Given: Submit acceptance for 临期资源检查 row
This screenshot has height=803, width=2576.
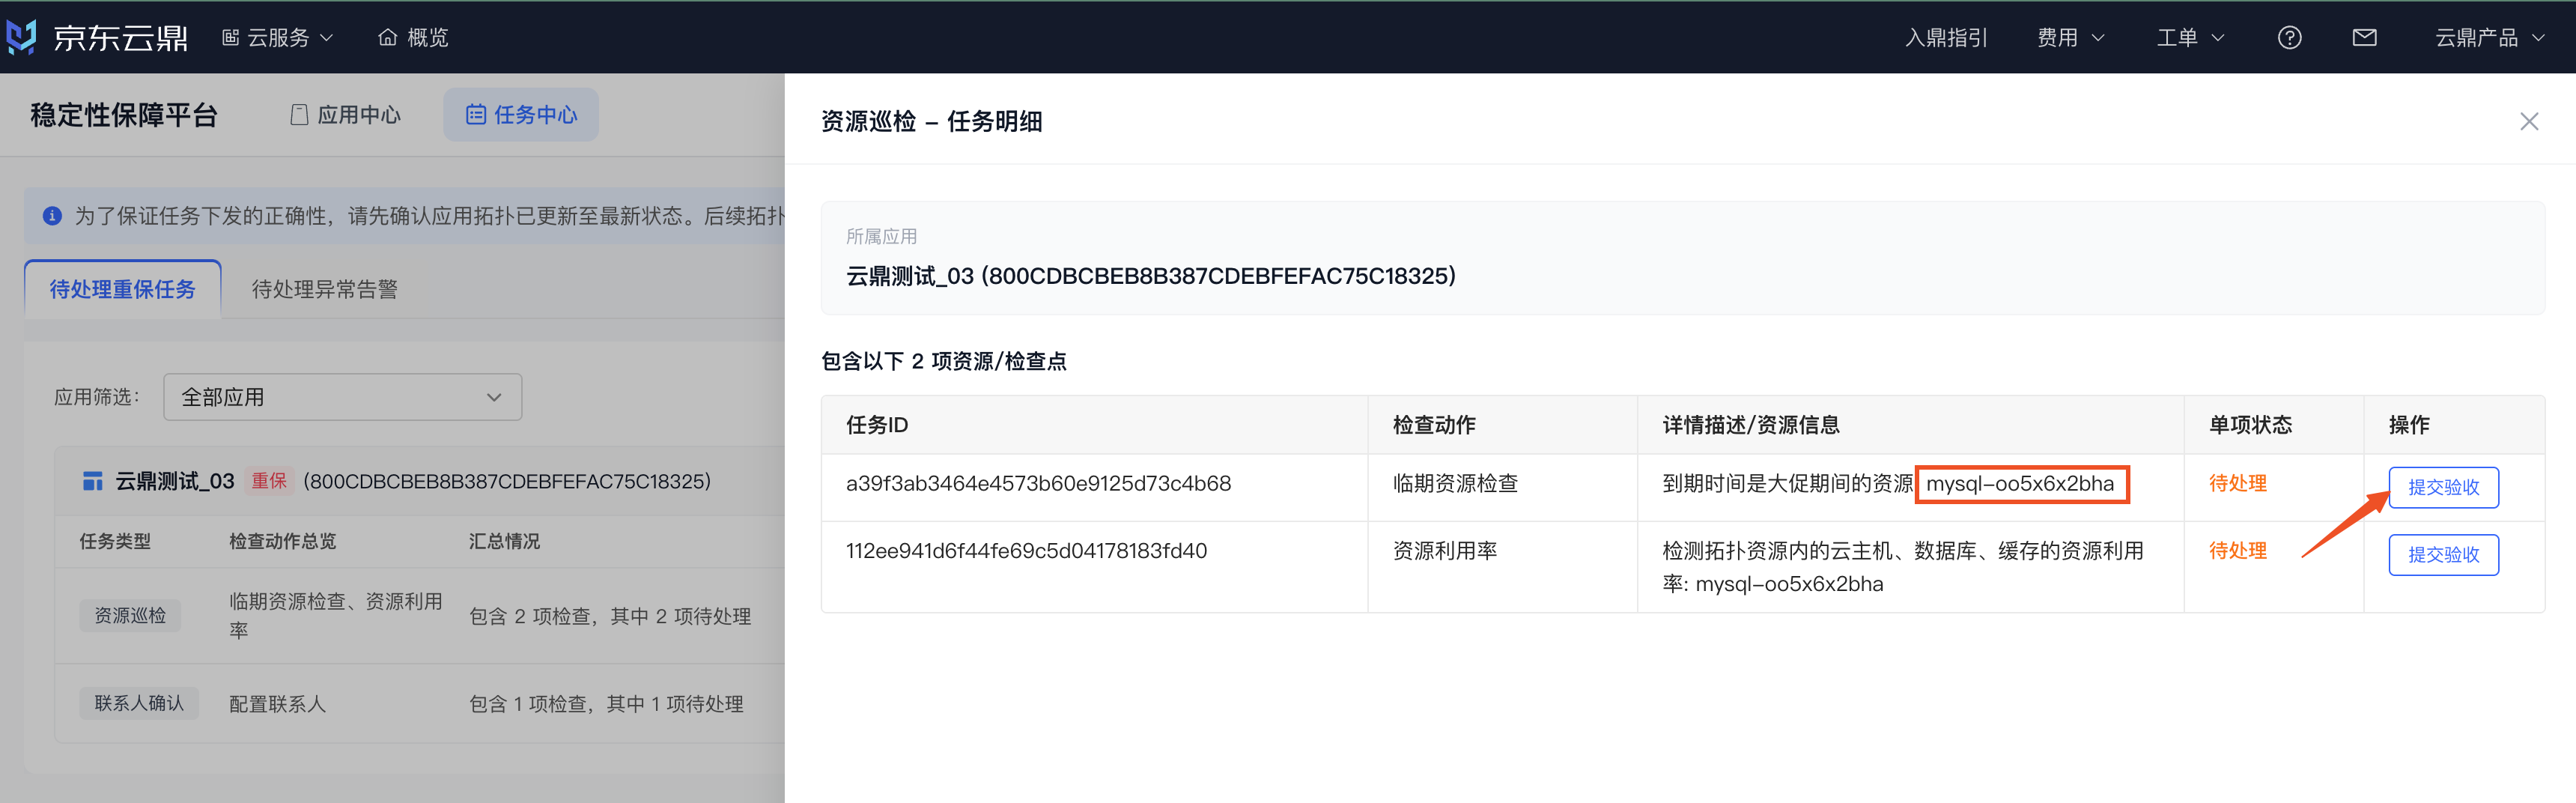Looking at the screenshot, I should (x=2443, y=487).
